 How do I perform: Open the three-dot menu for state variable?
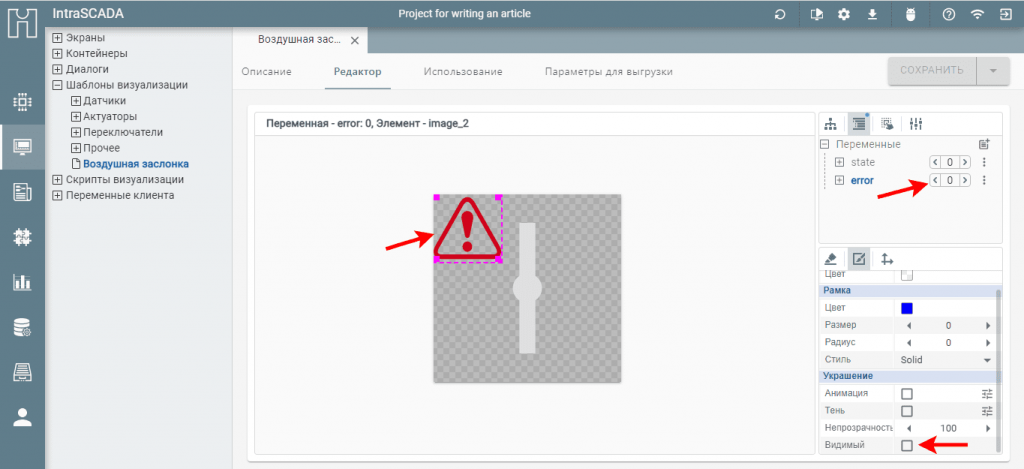984,162
